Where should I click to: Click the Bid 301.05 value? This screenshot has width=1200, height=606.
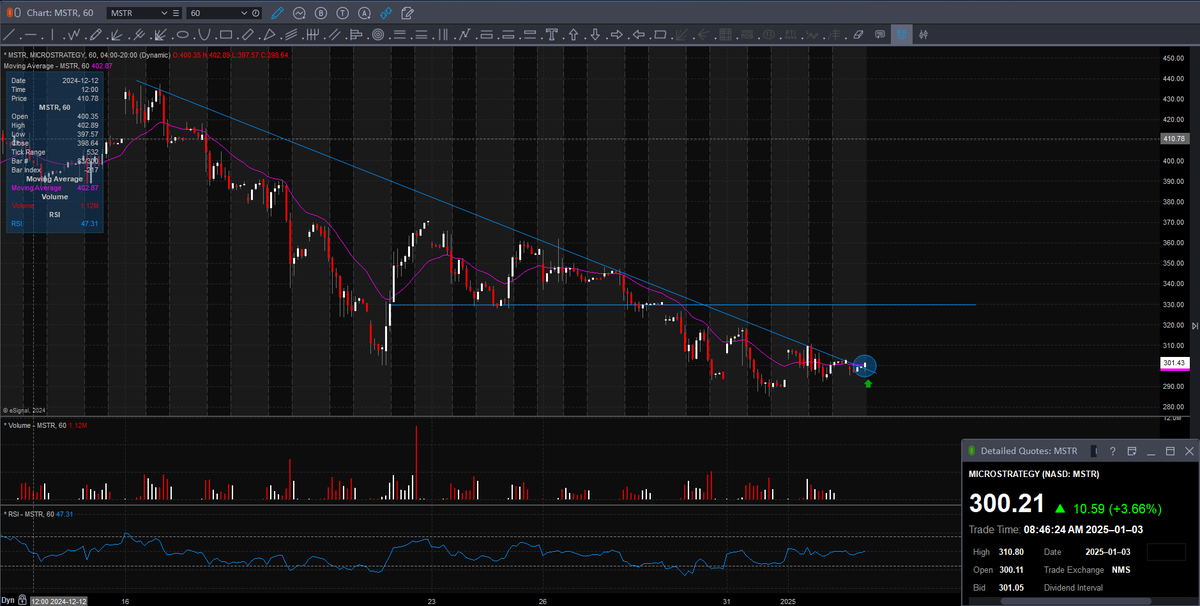point(1011,587)
